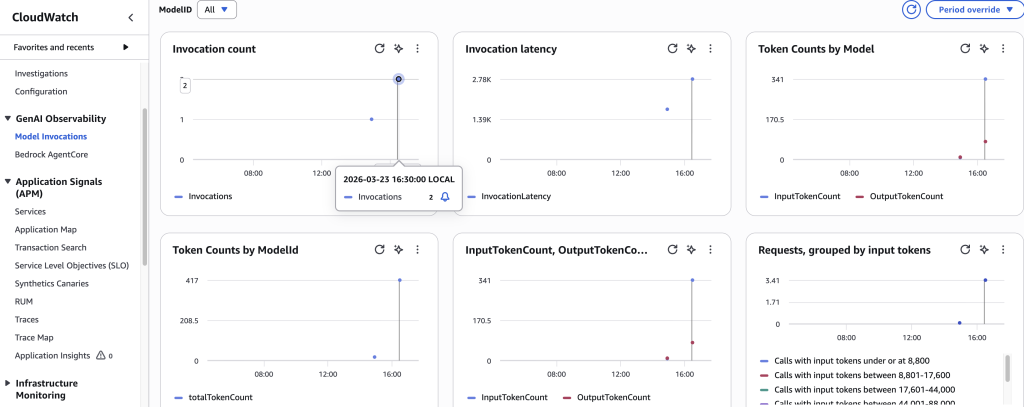Collapse the CloudWatch sidebar navigation
Image resolution: width=1024 pixels, height=407 pixels.
(x=131, y=18)
